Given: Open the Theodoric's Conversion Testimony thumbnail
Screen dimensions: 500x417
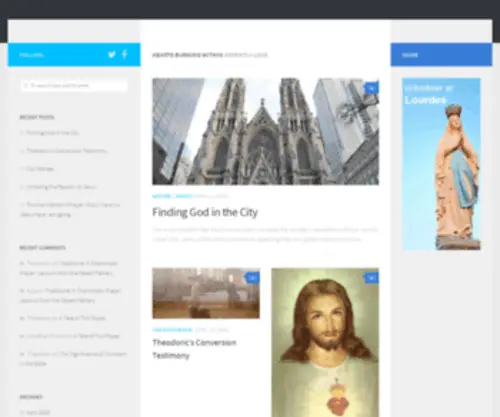Looking at the screenshot, I should pos(206,293).
